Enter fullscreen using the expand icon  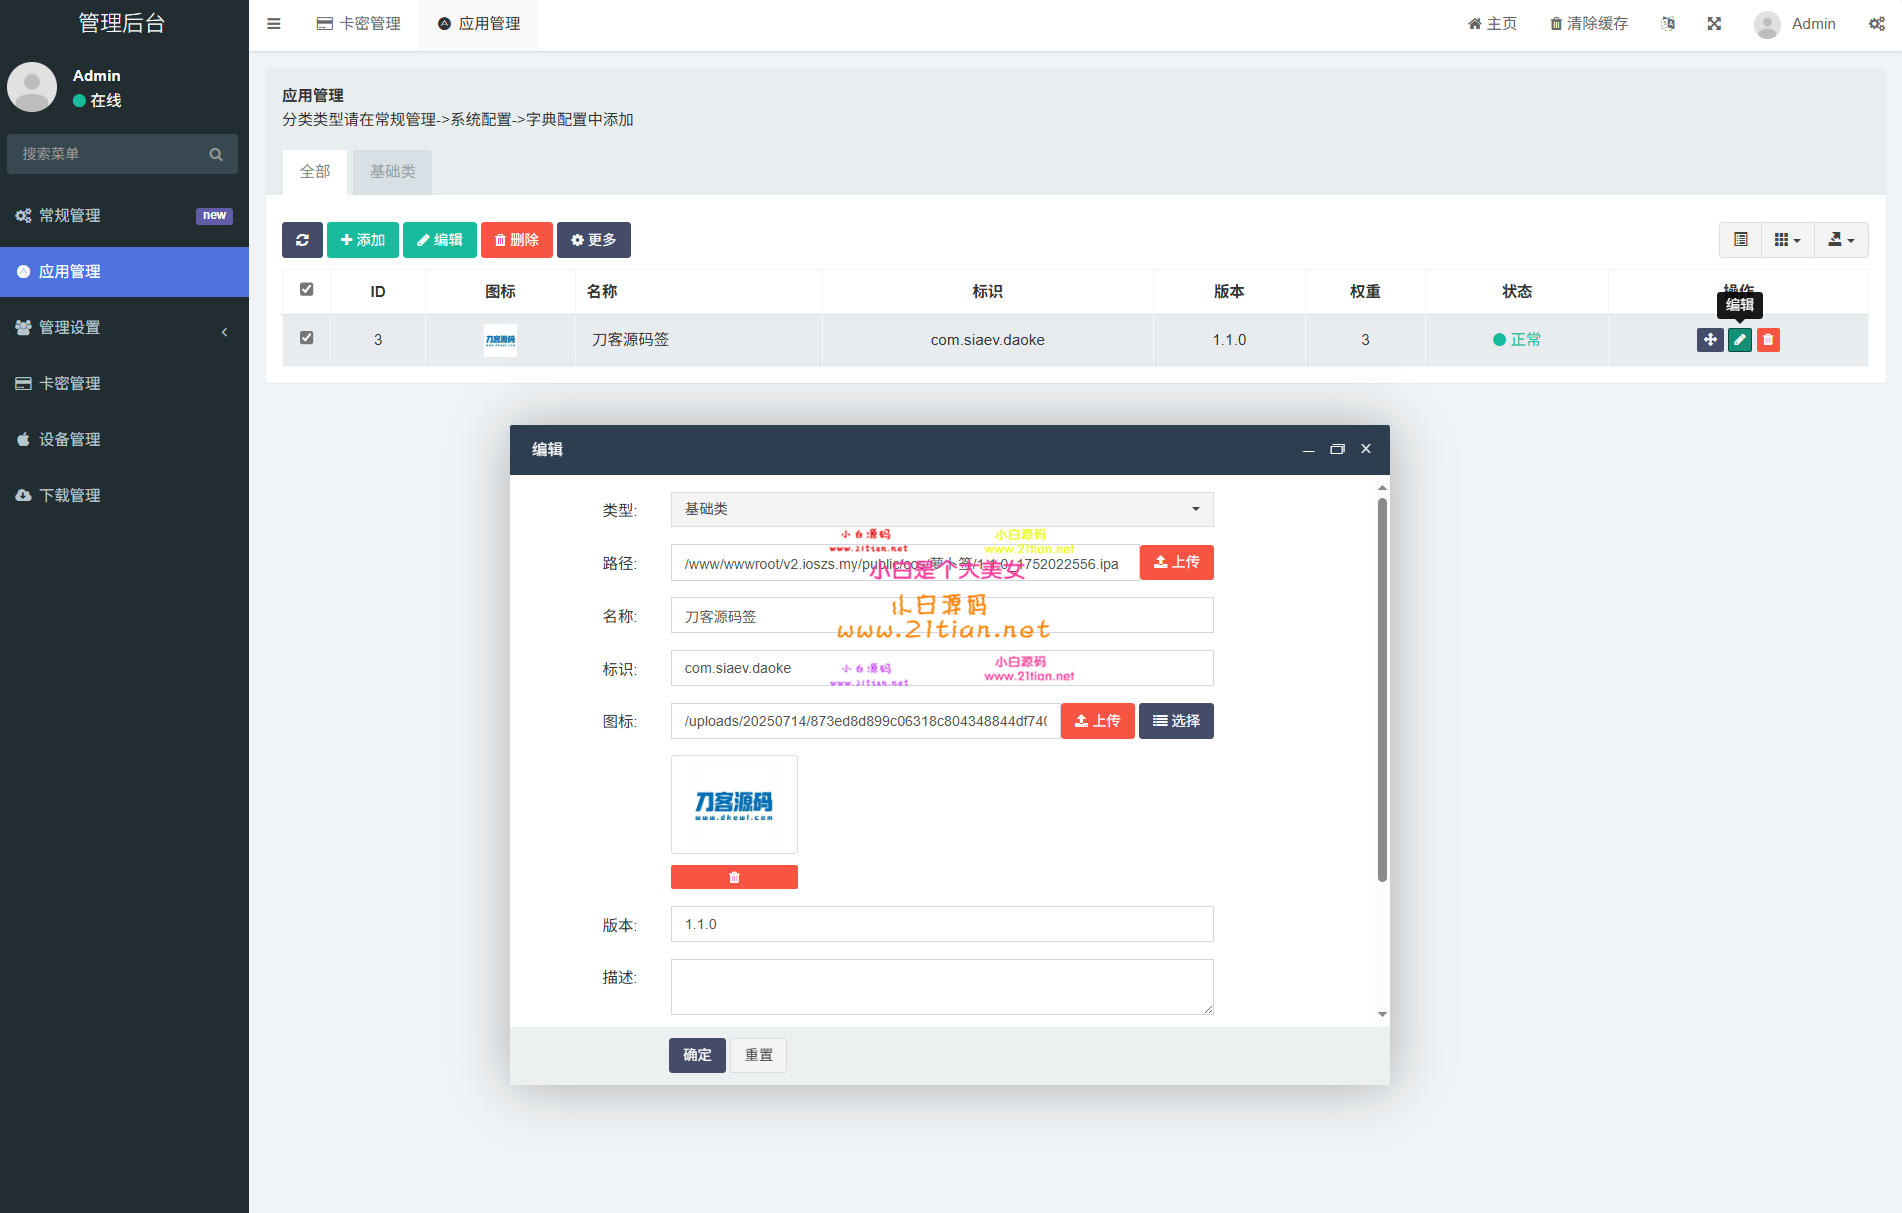[1714, 24]
